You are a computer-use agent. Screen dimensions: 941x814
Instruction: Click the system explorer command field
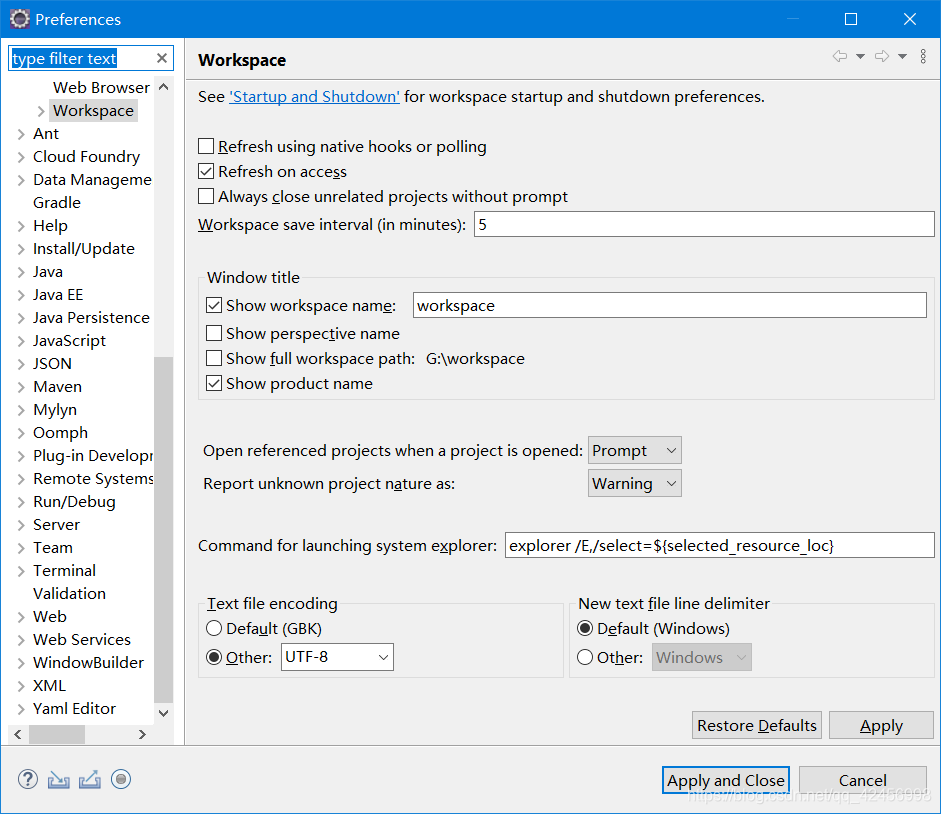720,545
